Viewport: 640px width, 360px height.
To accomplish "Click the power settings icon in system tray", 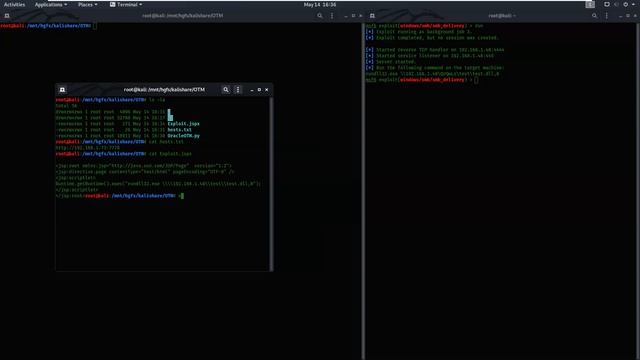I will click(625, 4).
